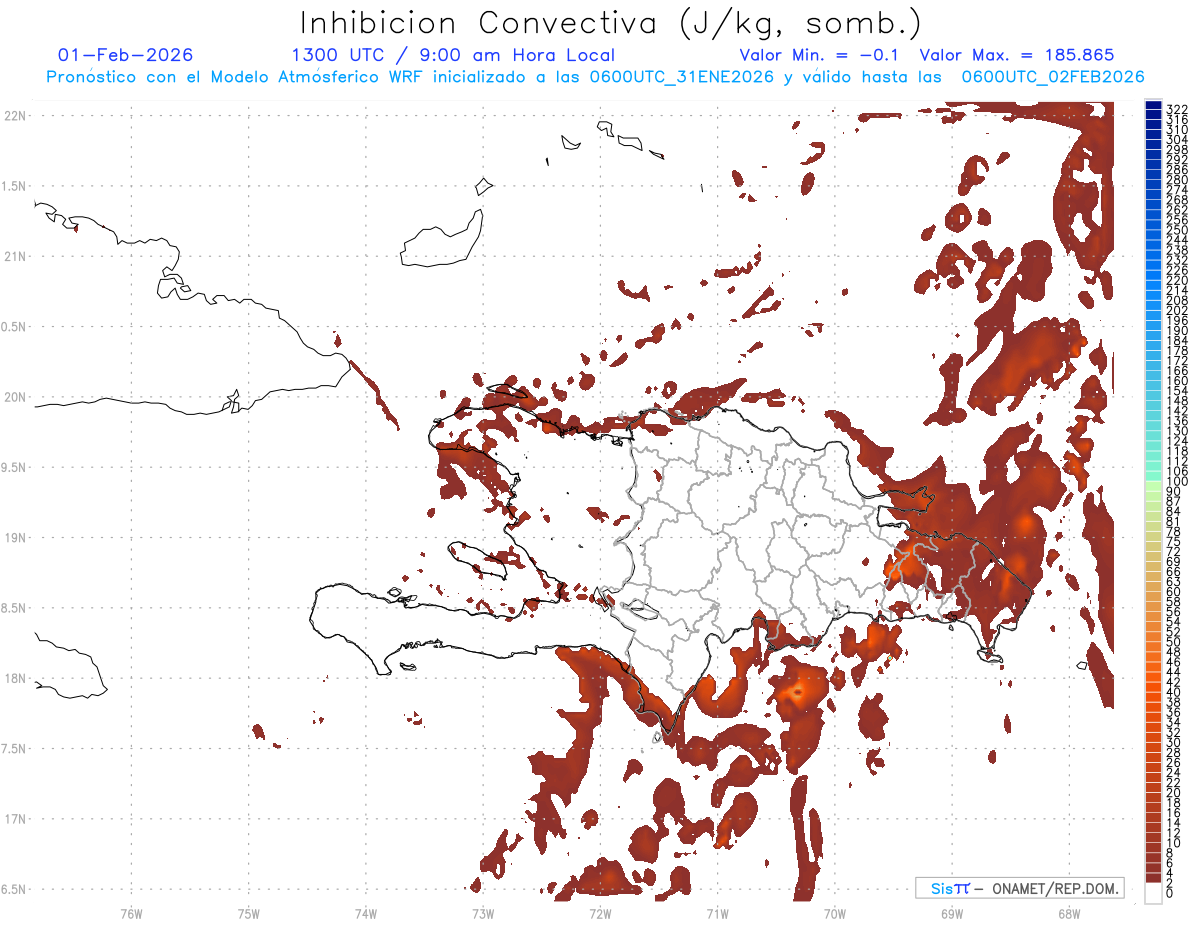Click the initialization time '0600UTC_31ENE2026'
Viewport: 1200px width, 927px height.
tap(681, 77)
